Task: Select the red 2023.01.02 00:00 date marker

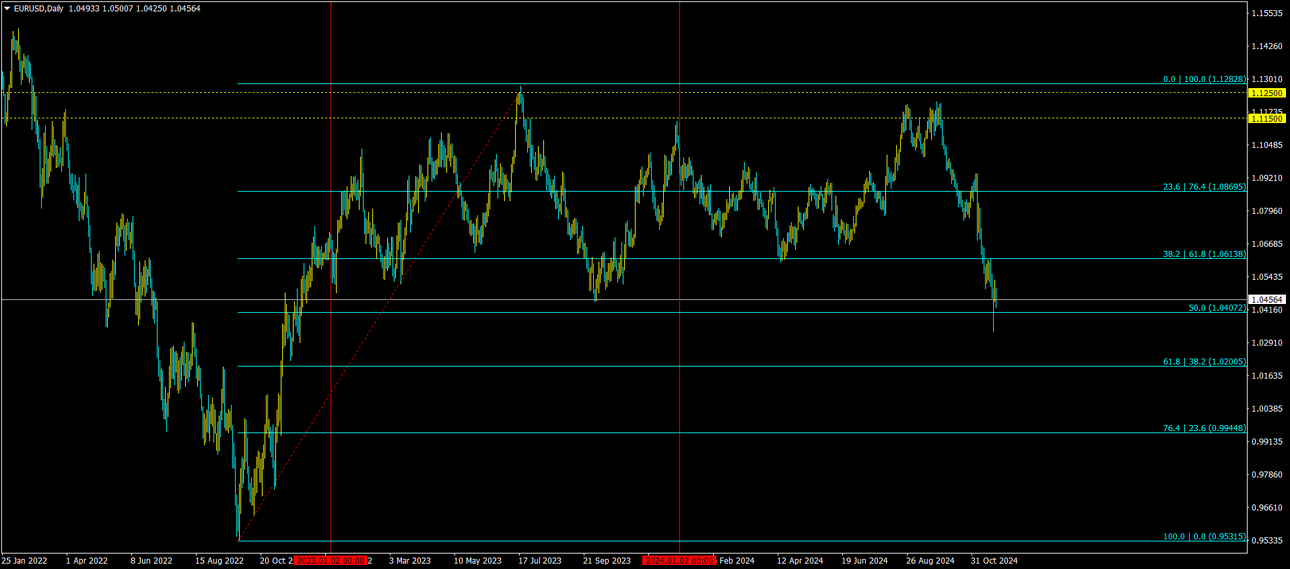Action: pyautogui.click(x=331, y=561)
